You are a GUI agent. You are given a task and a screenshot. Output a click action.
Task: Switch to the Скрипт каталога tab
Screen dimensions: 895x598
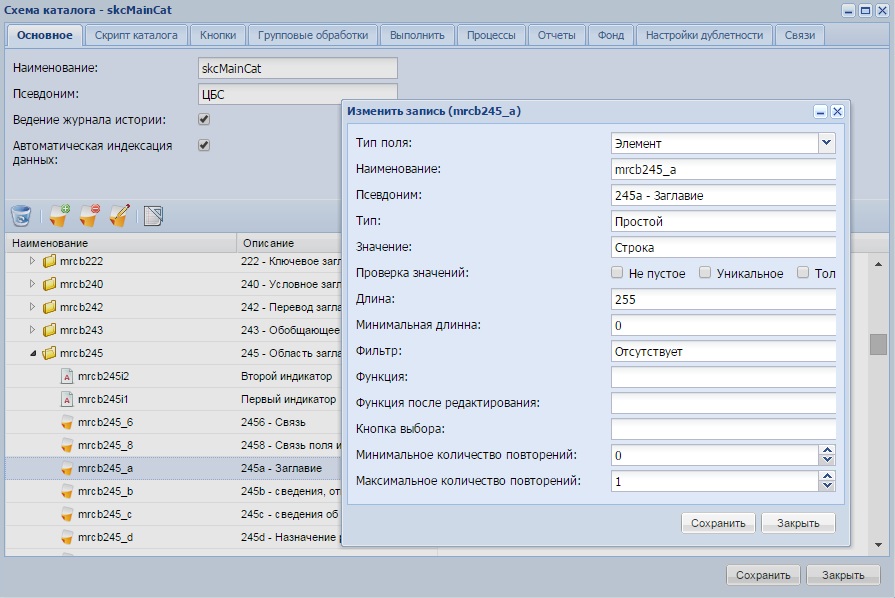pos(136,35)
